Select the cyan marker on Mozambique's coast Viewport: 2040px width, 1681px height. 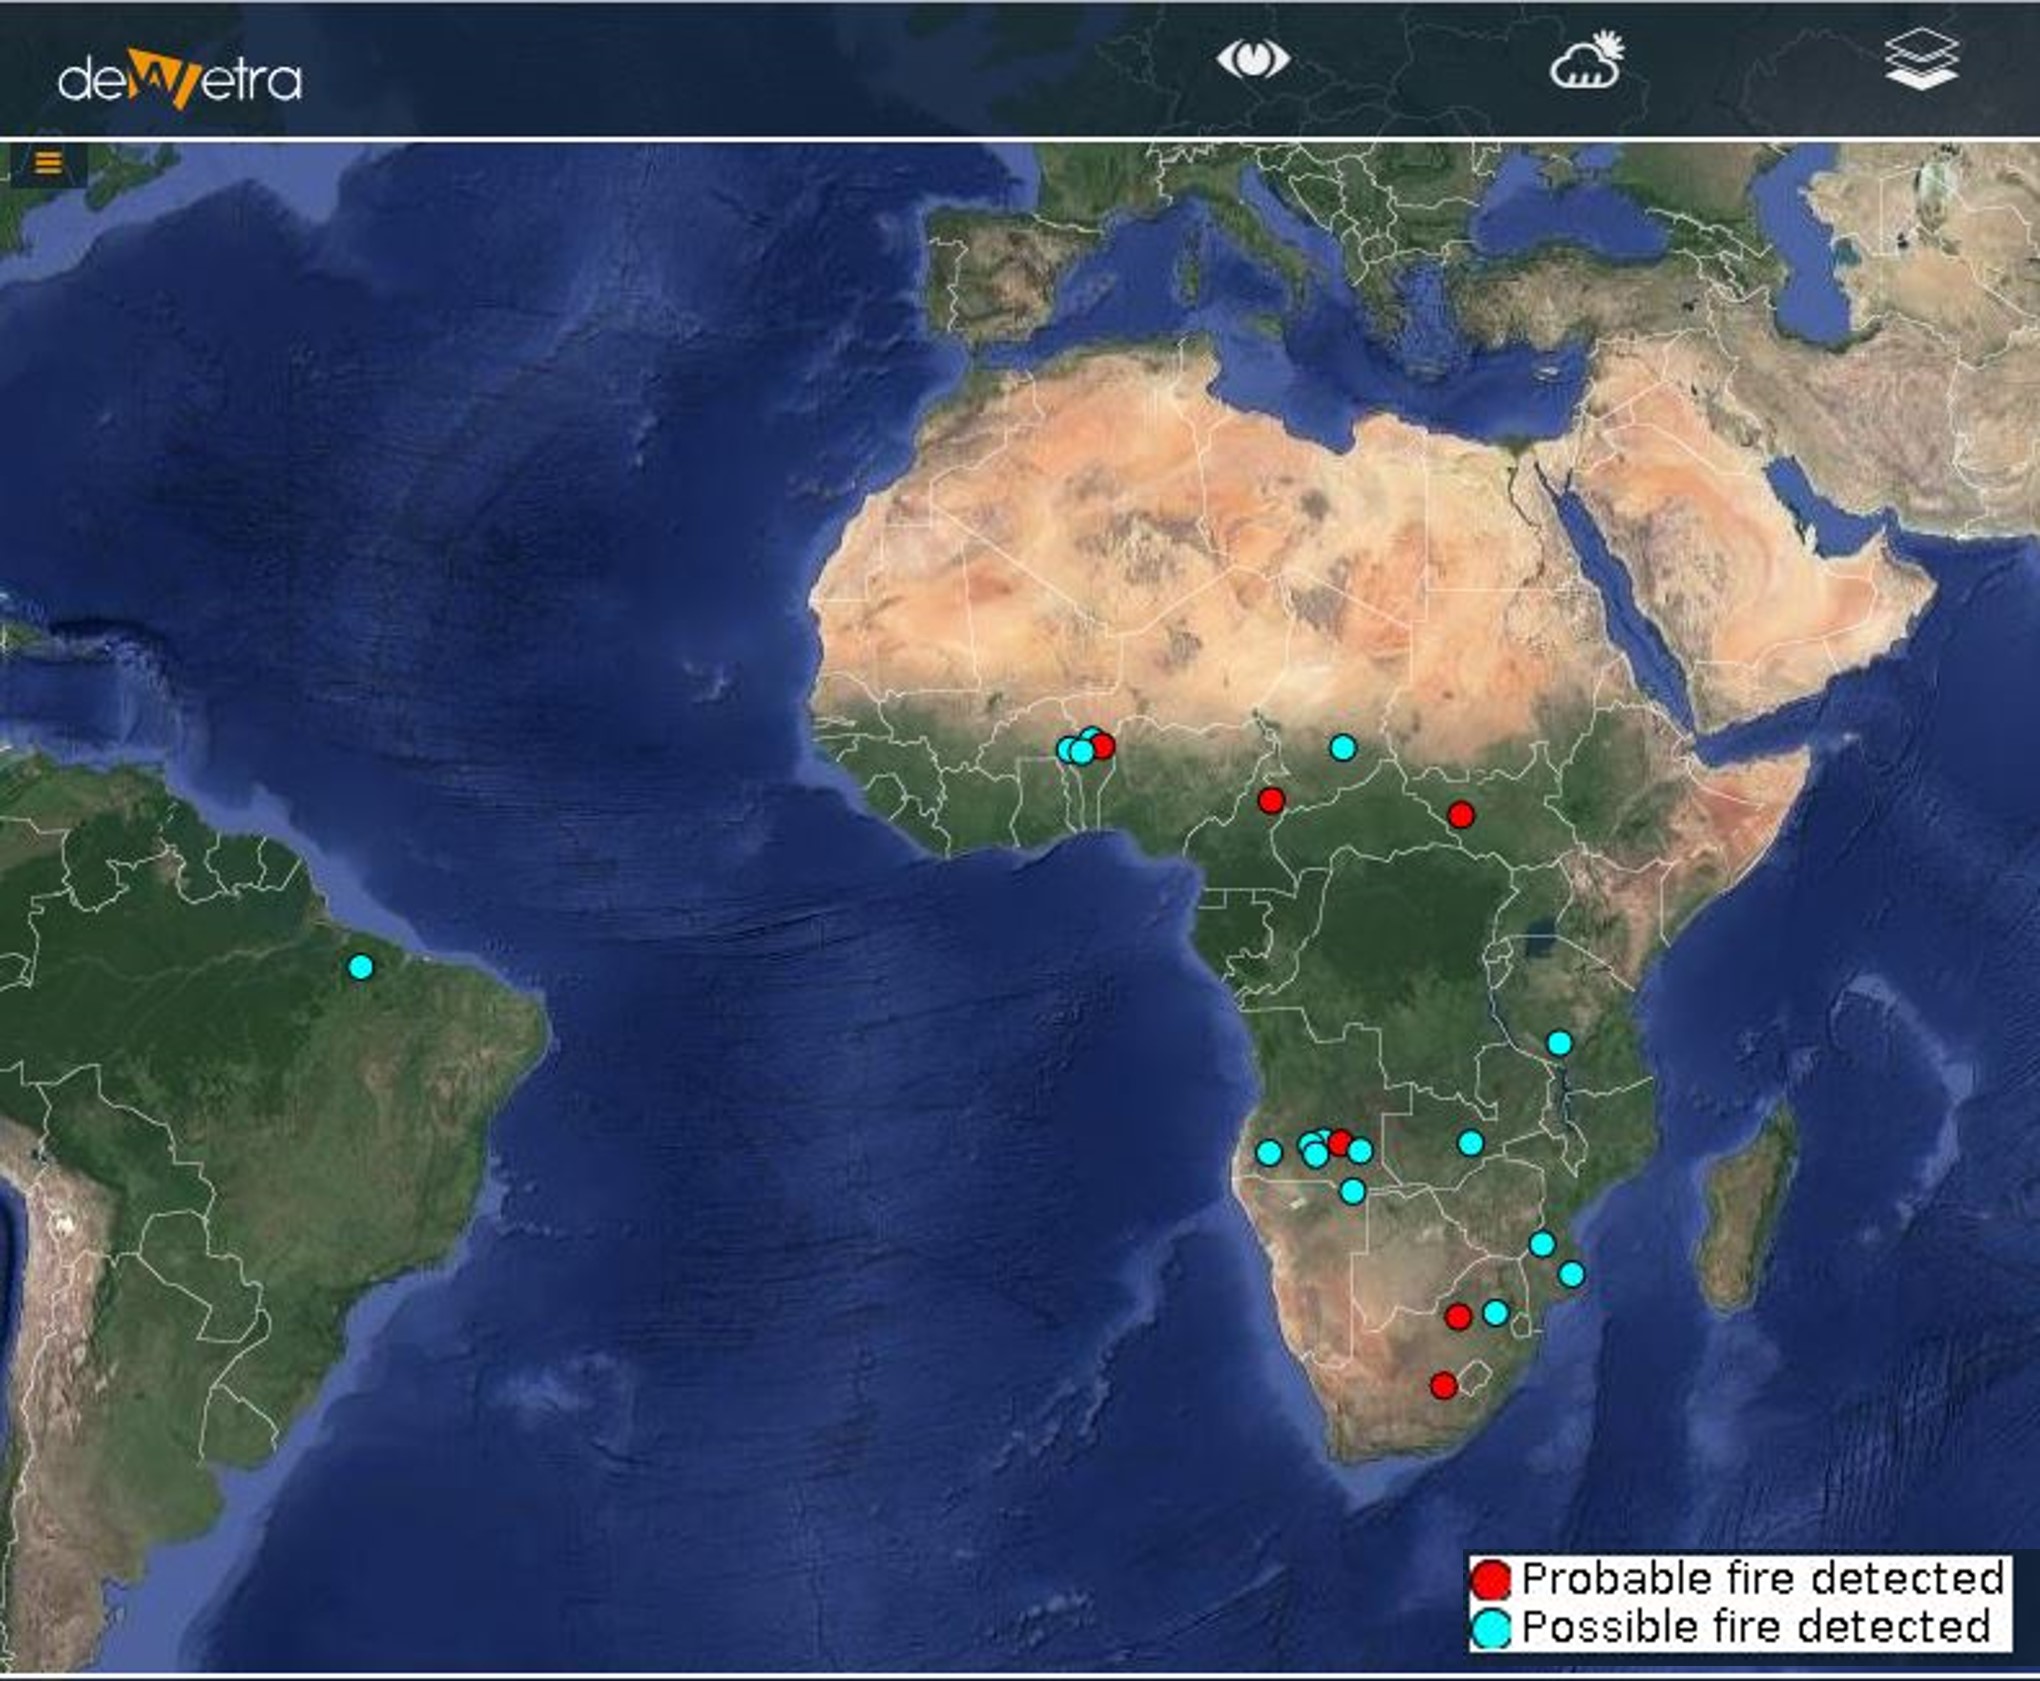click(x=1571, y=1274)
